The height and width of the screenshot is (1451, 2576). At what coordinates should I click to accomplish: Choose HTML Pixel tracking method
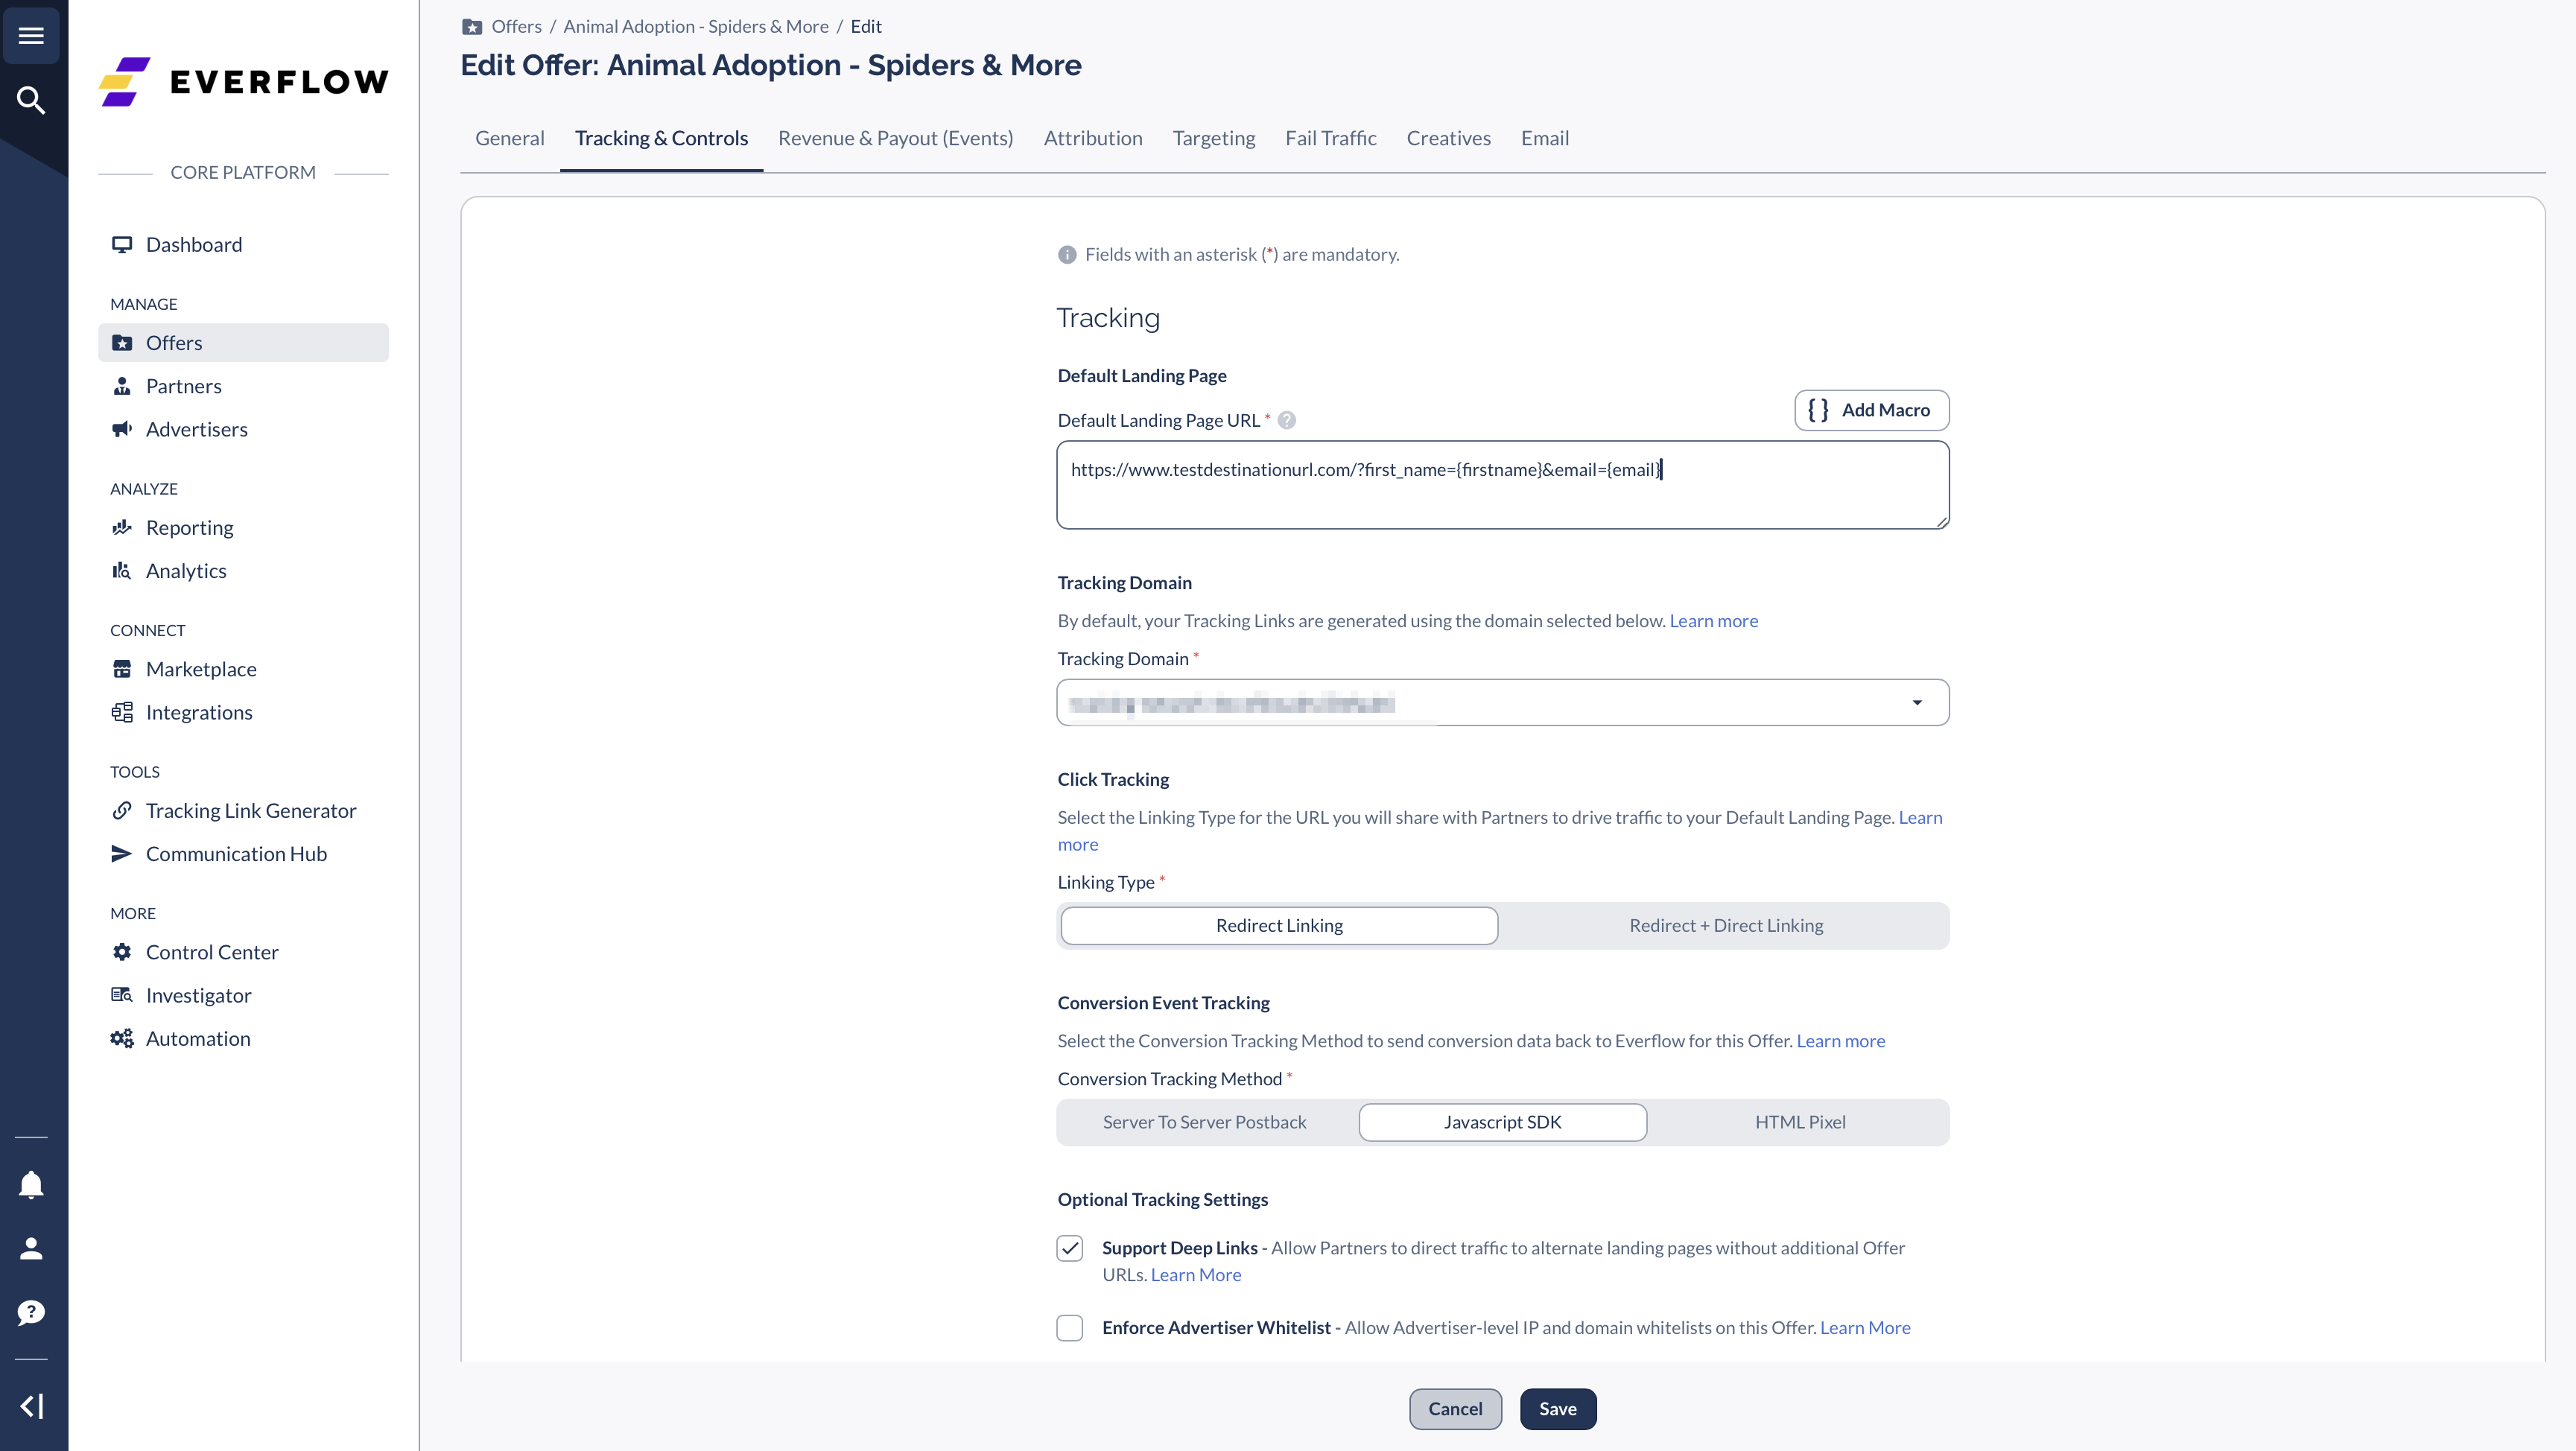point(1800,1122)
